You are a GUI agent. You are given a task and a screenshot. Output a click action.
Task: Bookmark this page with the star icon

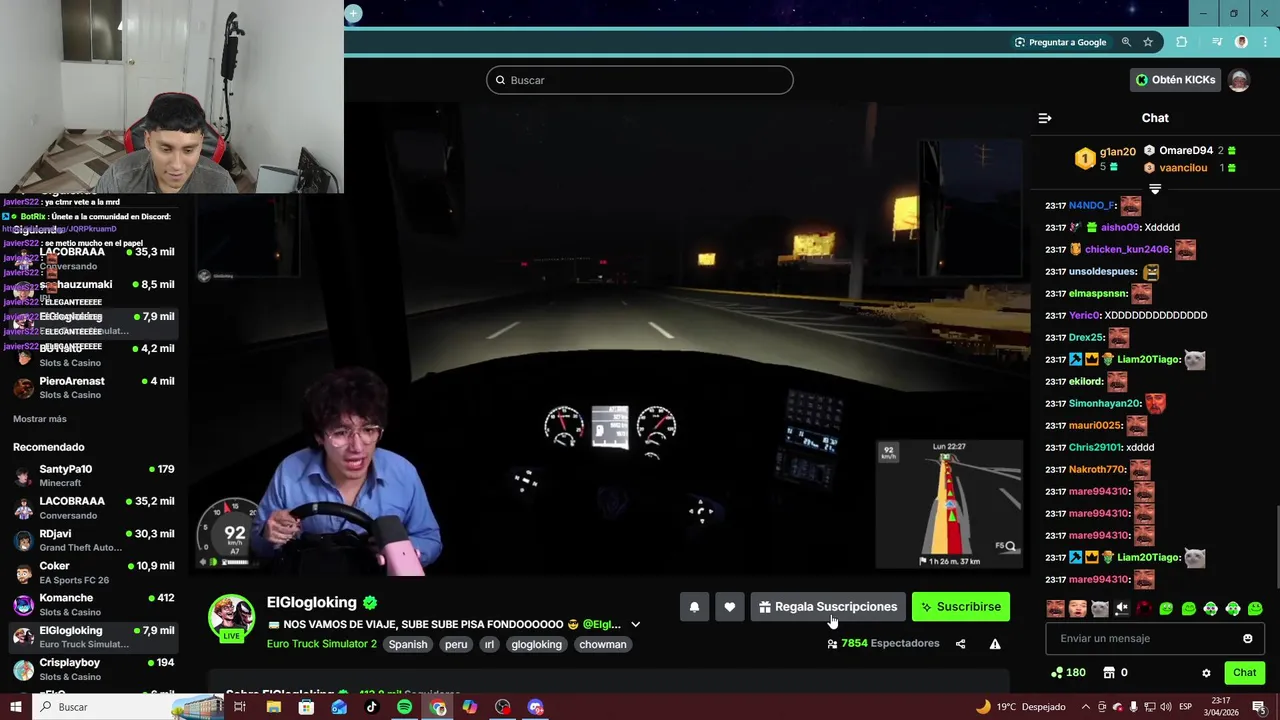tap(1148, 42)
